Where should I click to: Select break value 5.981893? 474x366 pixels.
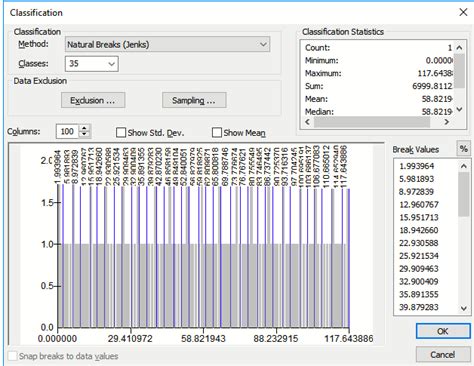coord(417,179)
